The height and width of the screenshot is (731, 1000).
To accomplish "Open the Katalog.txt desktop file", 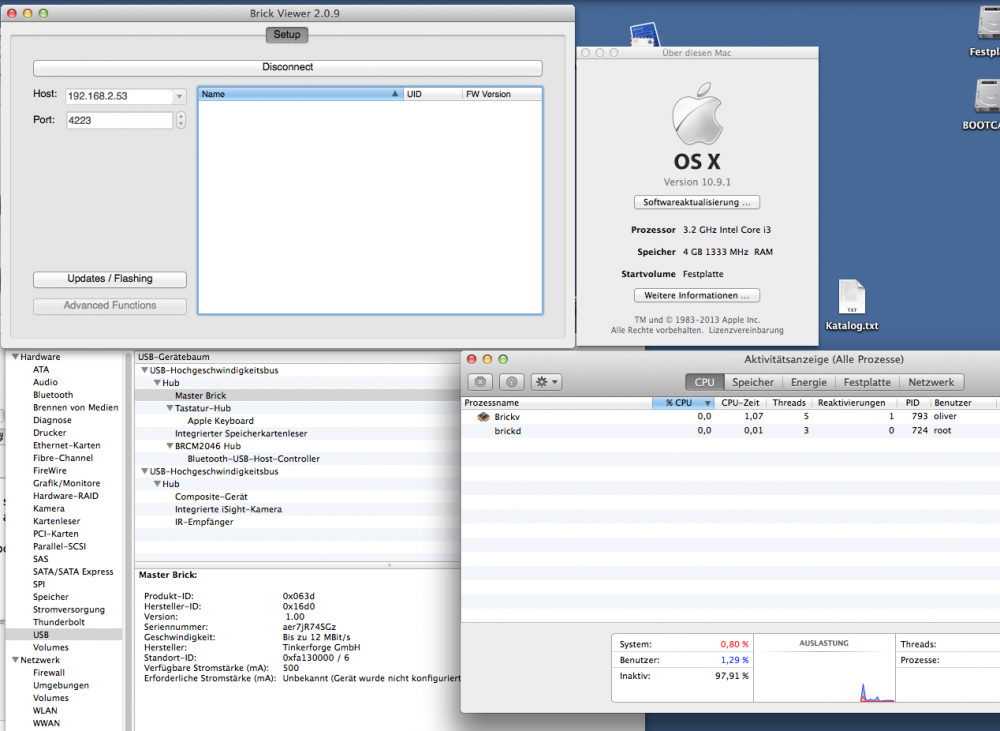I will [x=852, y=299].
